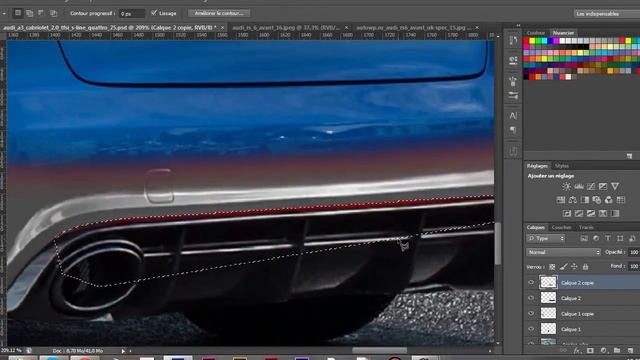Viewport: 640px width, 360px height.
Task: Hide the Calque 2 copie layer
Action: tap(531, 282)
